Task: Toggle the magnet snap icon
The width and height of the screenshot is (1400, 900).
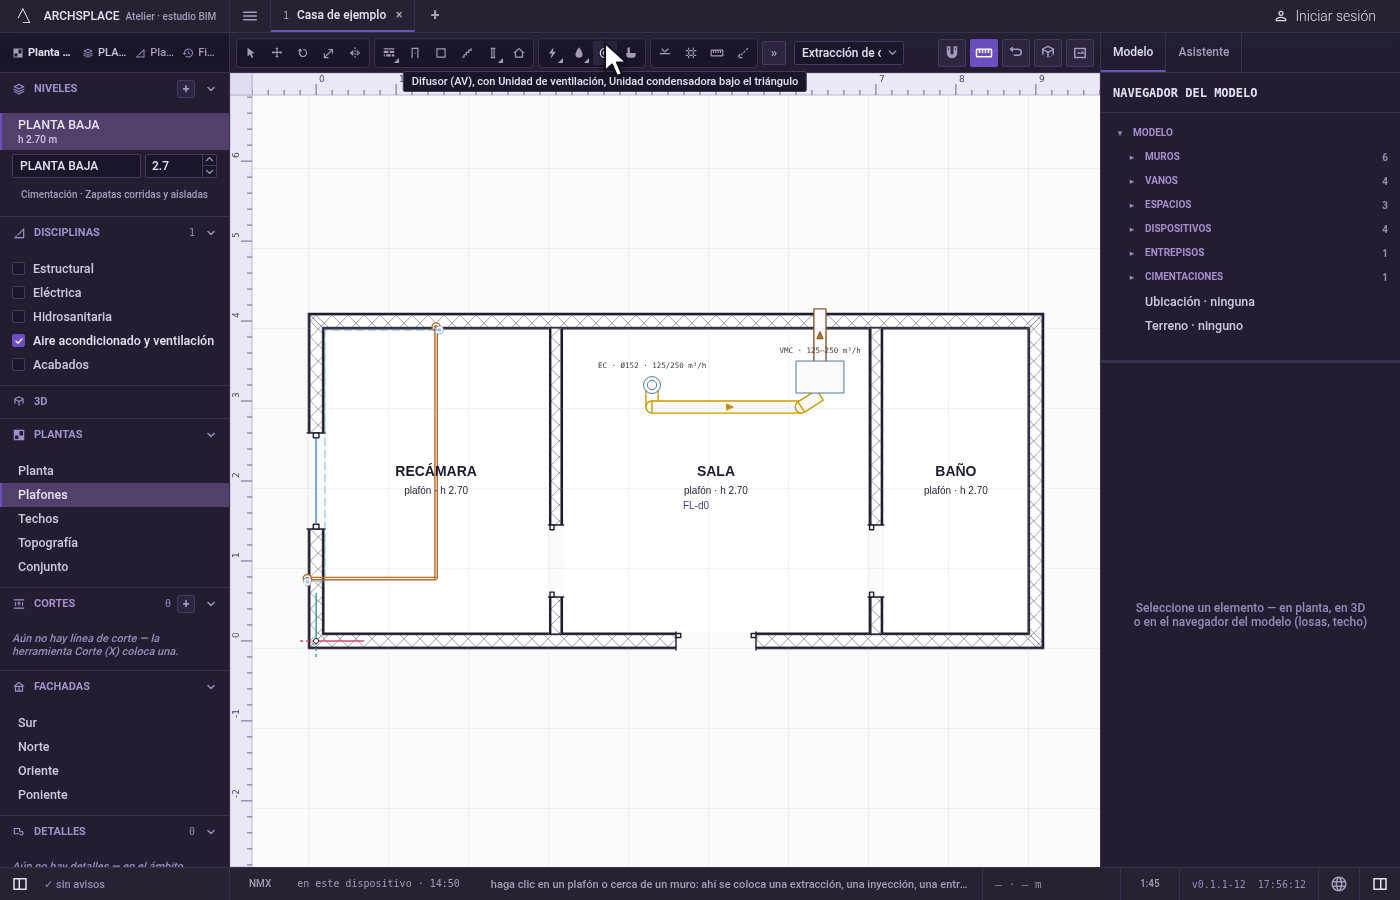Action: pyautogui.click(x=952, y=53)
